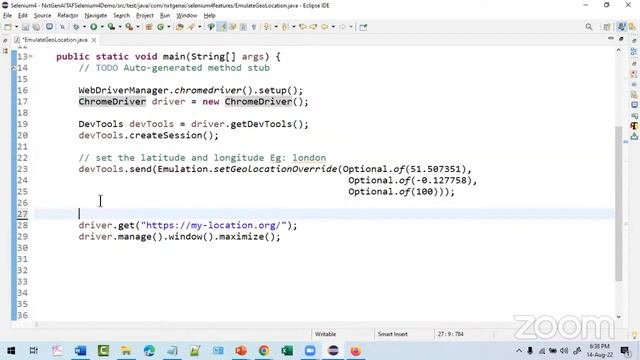
Task: Open the Back history dropdown arrow
Action: 333,27
